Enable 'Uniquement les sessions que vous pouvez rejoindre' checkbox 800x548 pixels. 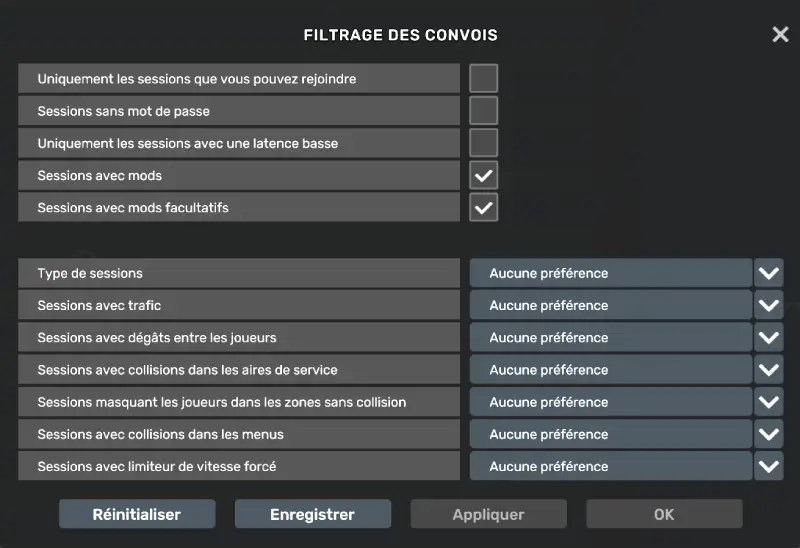[x=484, y=78]
